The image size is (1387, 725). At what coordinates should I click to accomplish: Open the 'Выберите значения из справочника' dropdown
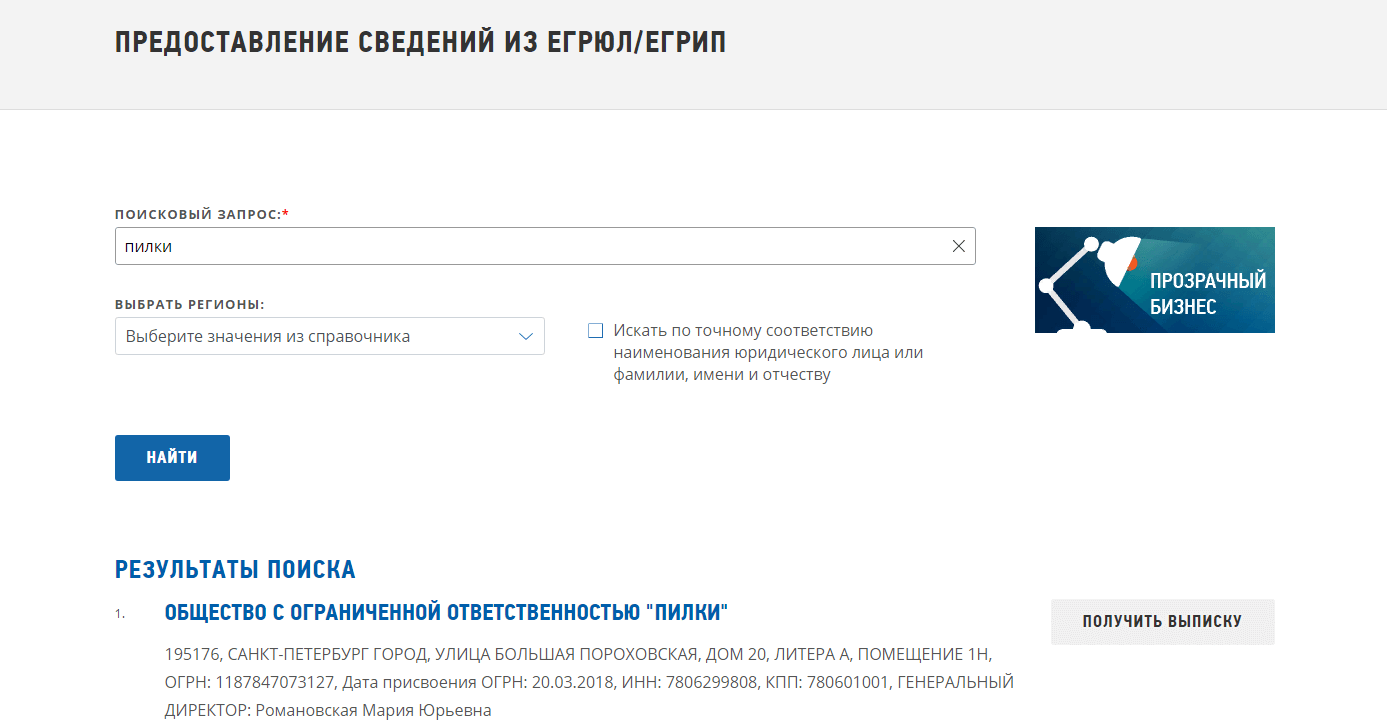tap(330, 336)
